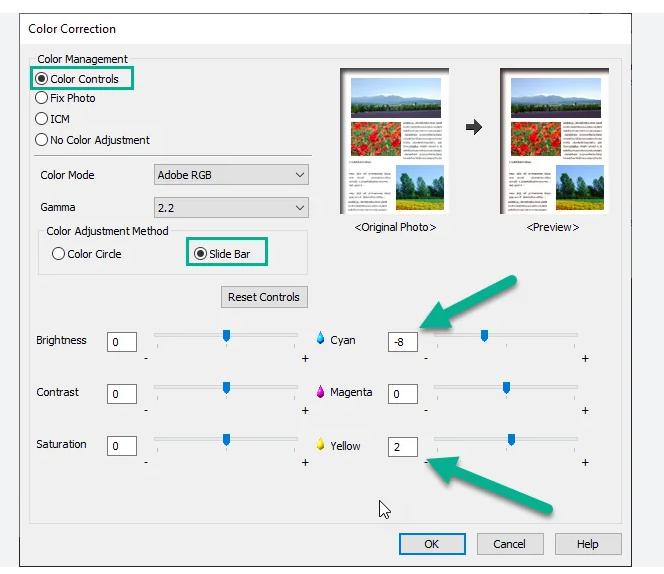Focus the Yellow value input field

(402, 446)
